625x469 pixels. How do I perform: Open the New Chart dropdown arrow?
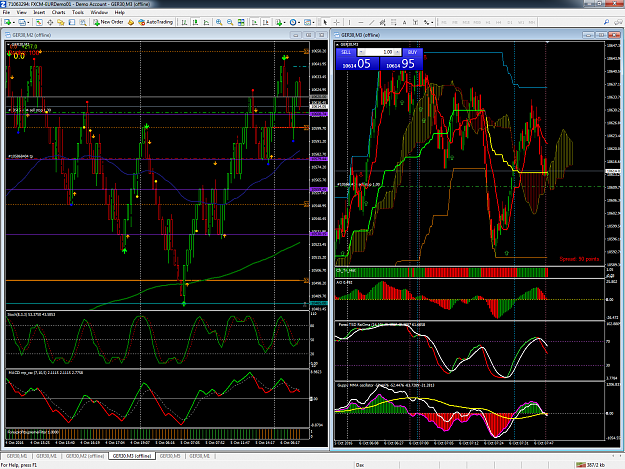click(x=14, y=22)
